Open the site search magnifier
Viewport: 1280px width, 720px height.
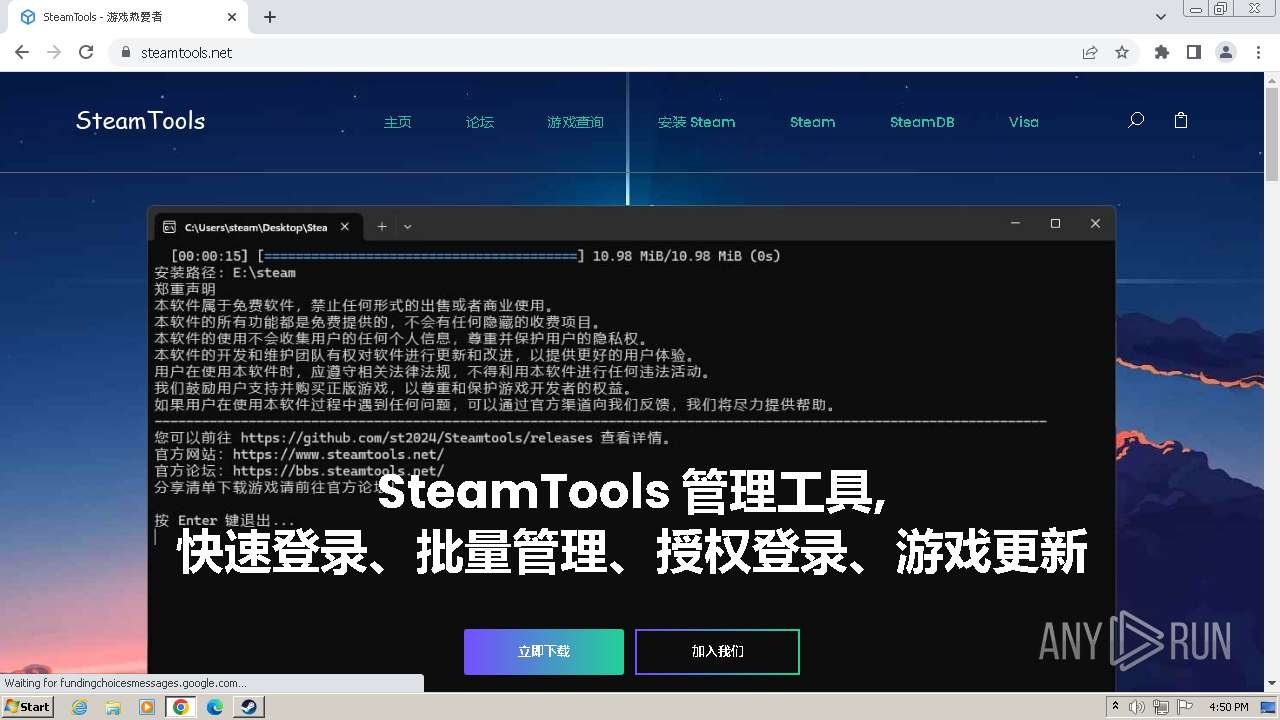[1136, 120]
